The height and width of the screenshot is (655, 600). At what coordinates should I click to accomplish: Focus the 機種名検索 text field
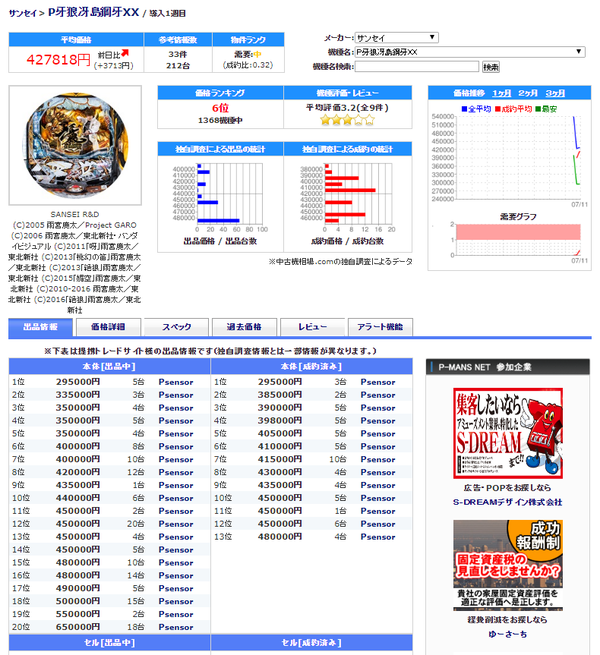point(417,66)
